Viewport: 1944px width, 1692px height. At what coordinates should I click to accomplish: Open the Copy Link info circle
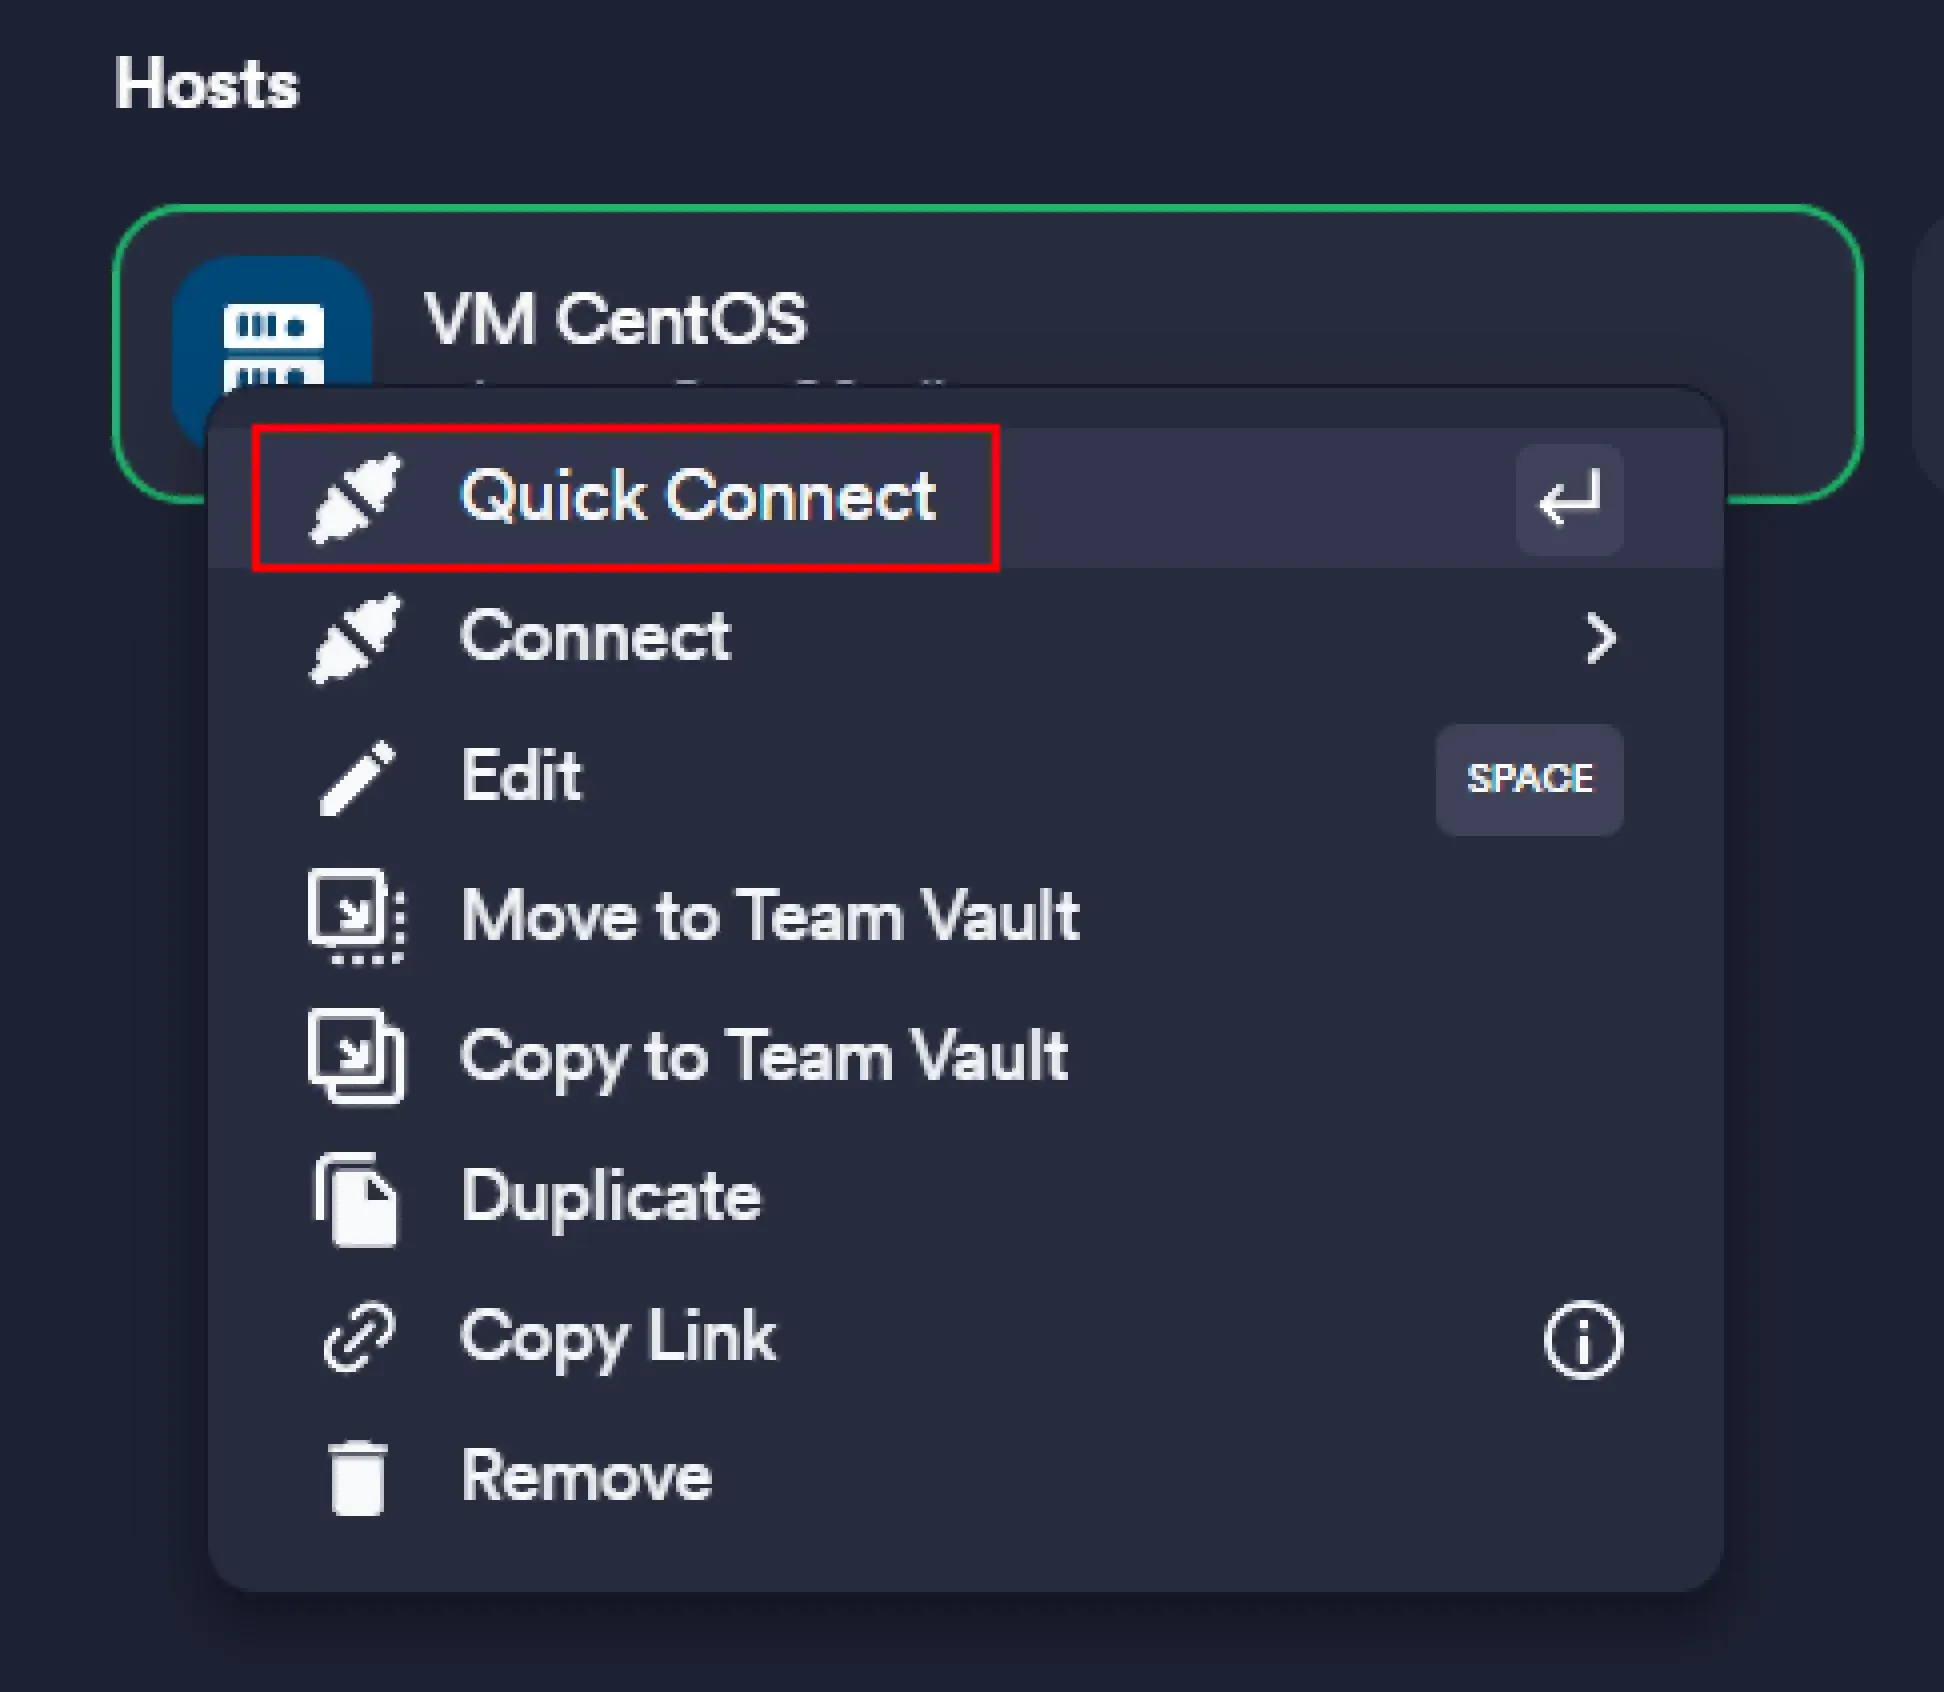[x=1583, y=1340]
